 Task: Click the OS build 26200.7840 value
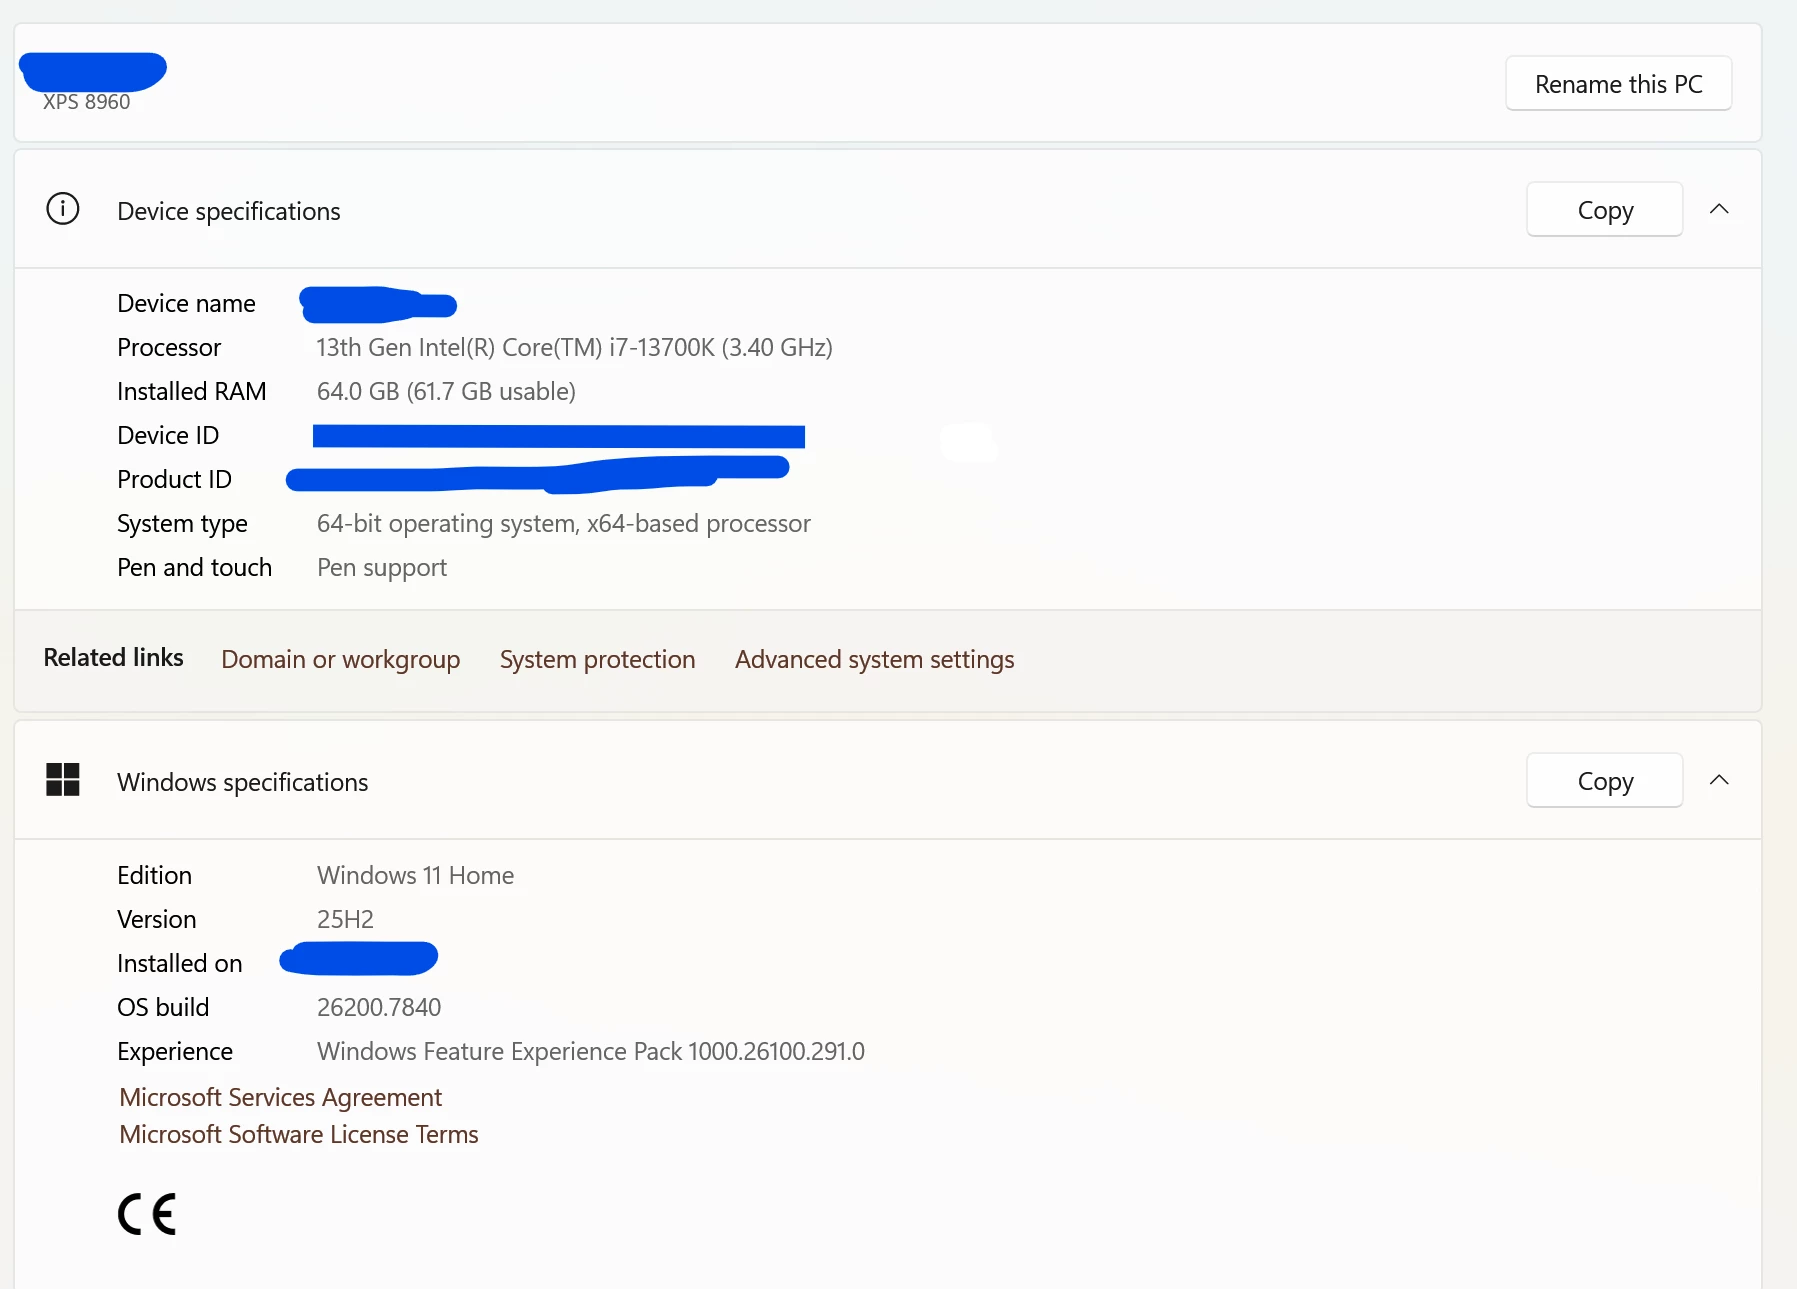tap(379, 1007)
